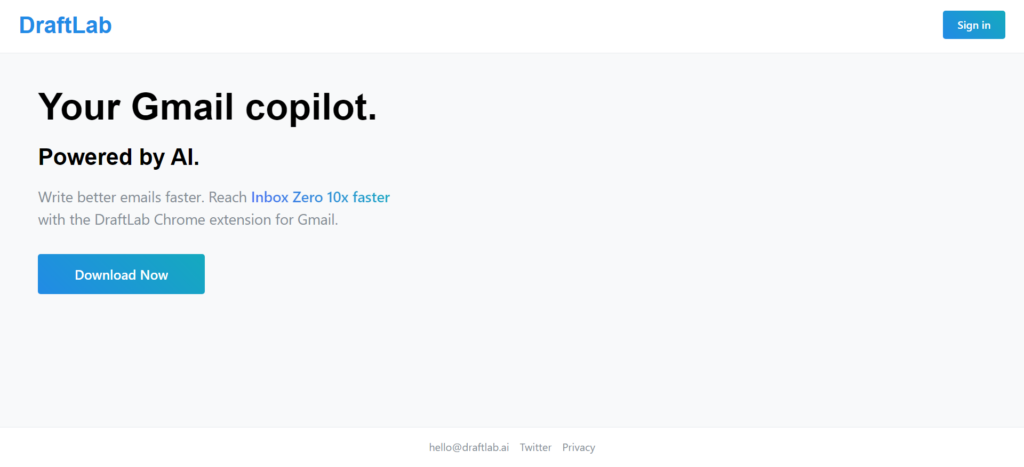Click the "Write better emails faster." sentence
Screen dimensions: 1024x467
point(121,197)
